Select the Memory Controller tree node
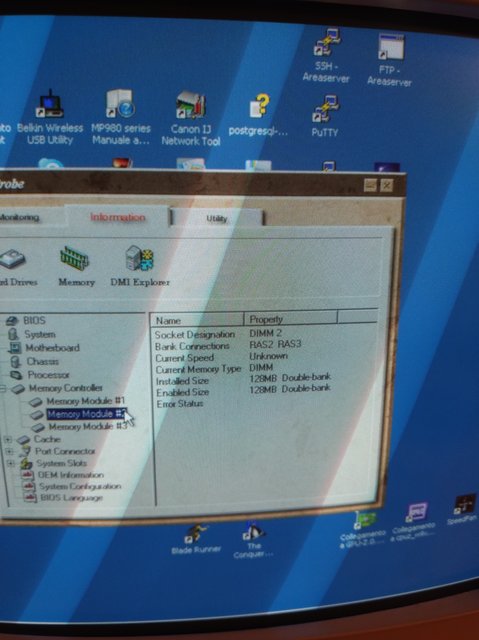 [66, 388]
